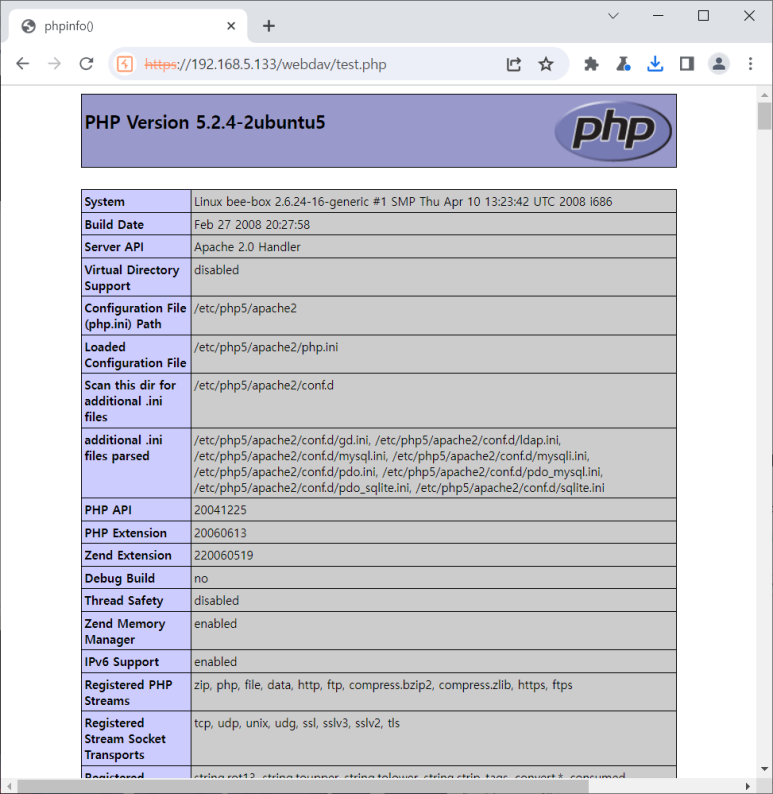Click the vertical scrollbar thumb
This screenshot has height=794, width=773.
tap(764, 116)
